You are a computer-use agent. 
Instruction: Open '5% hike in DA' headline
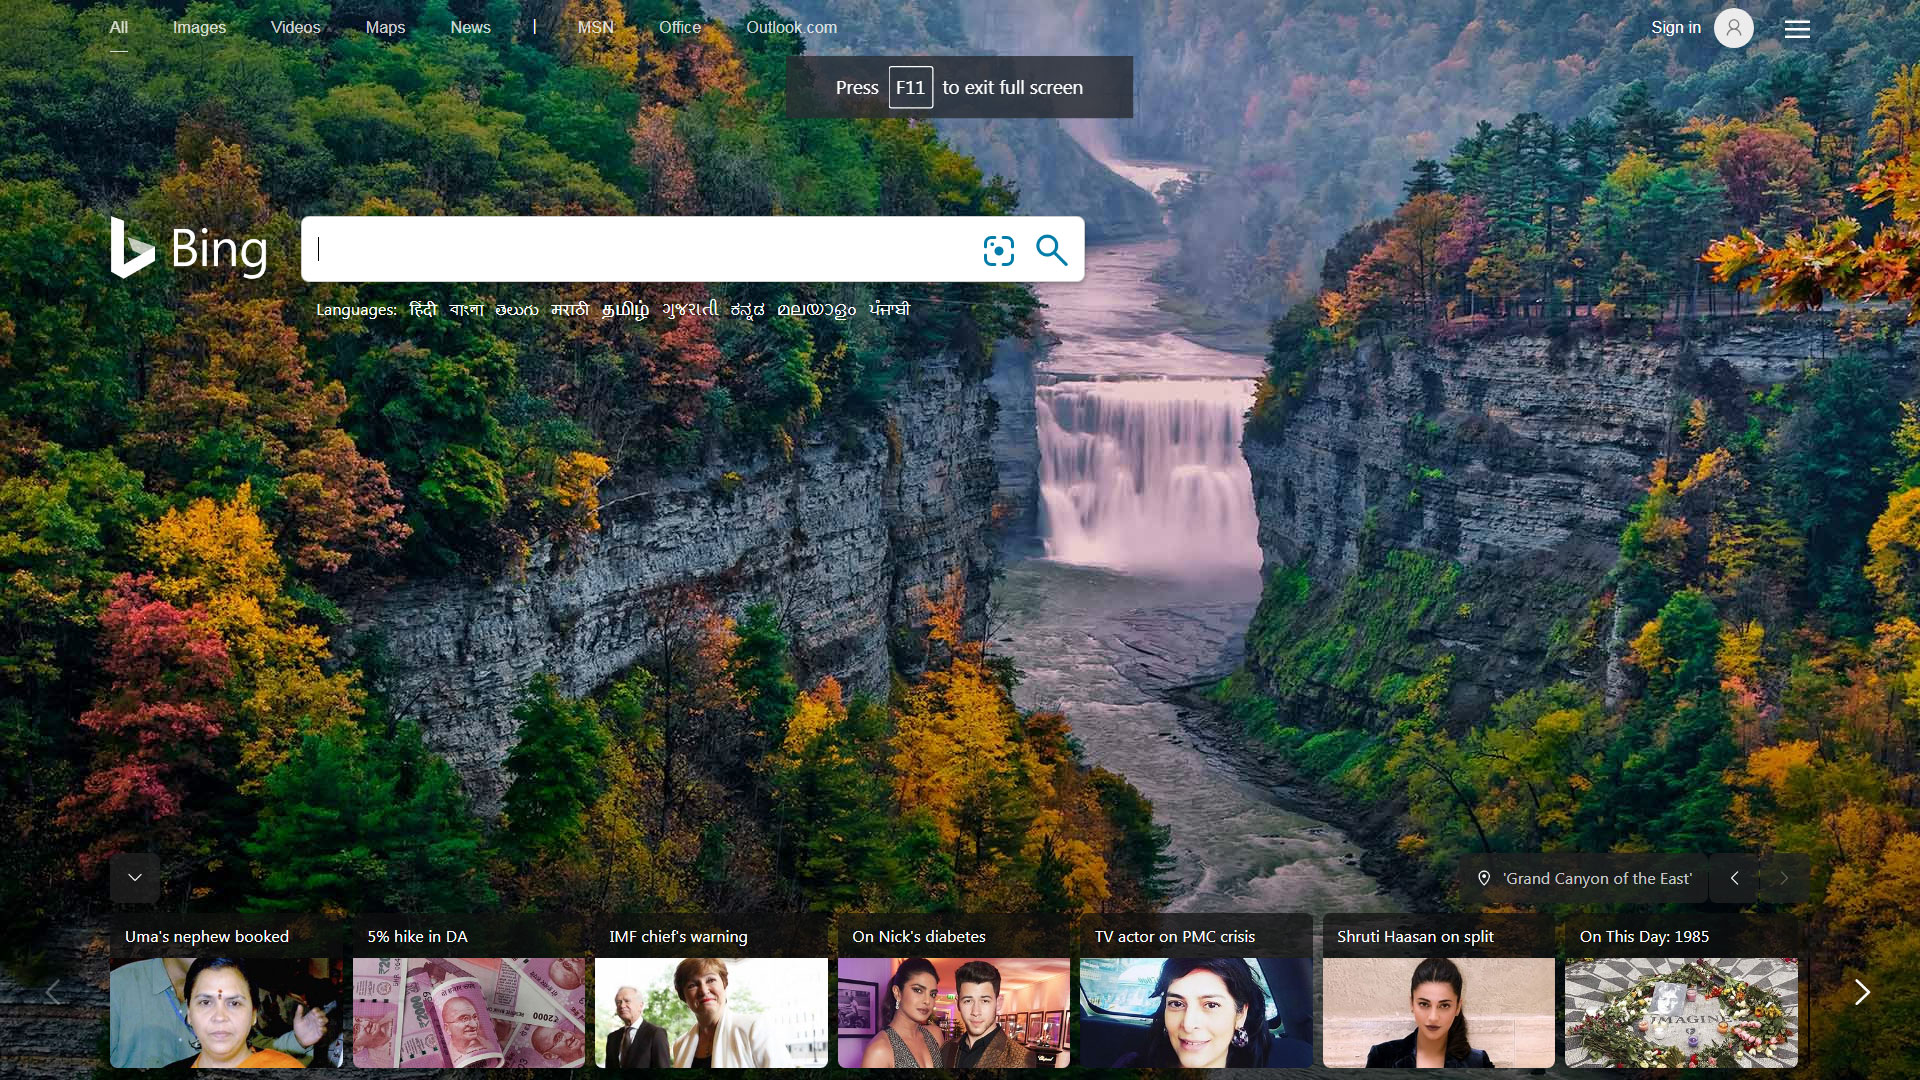[x=417, y=937]
